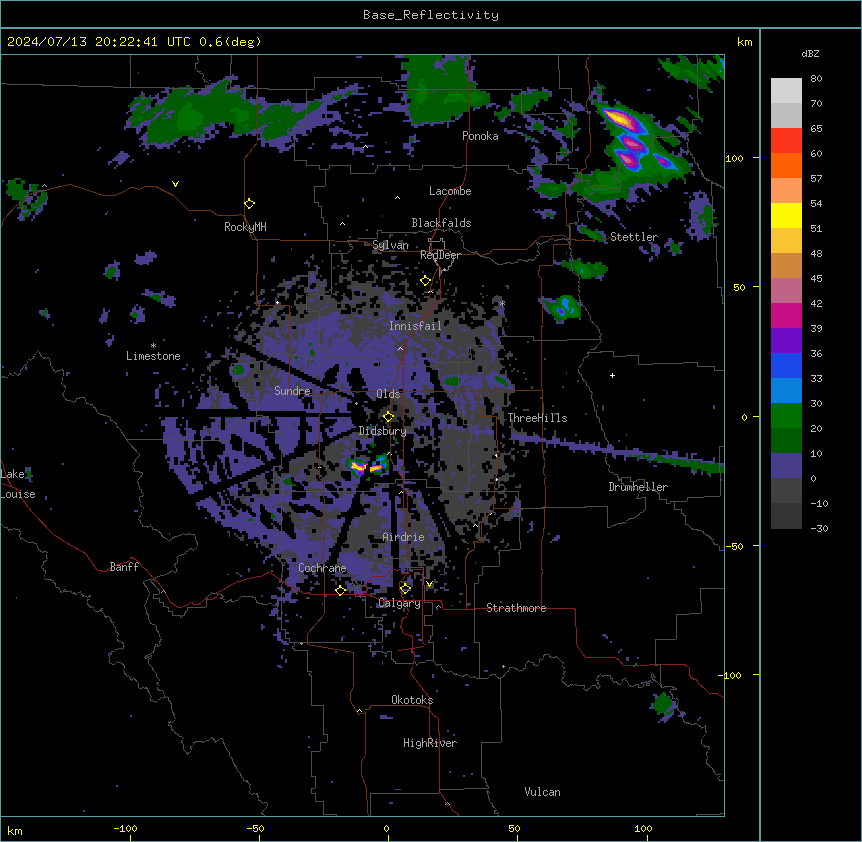Click the Lake Louise label
The height and width of the screenshot is (842, 862).
[18, 484]
